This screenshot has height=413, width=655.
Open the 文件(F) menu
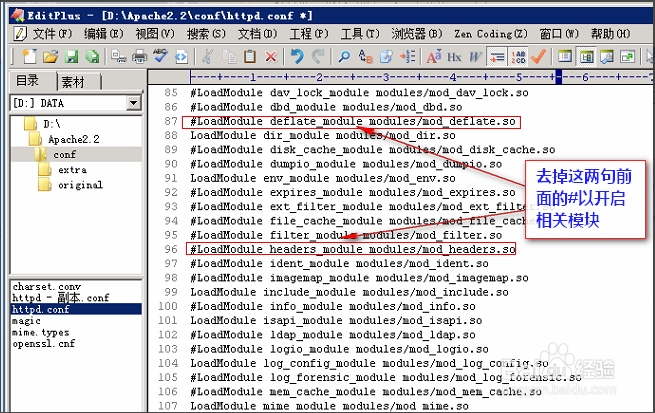[52, 33]
